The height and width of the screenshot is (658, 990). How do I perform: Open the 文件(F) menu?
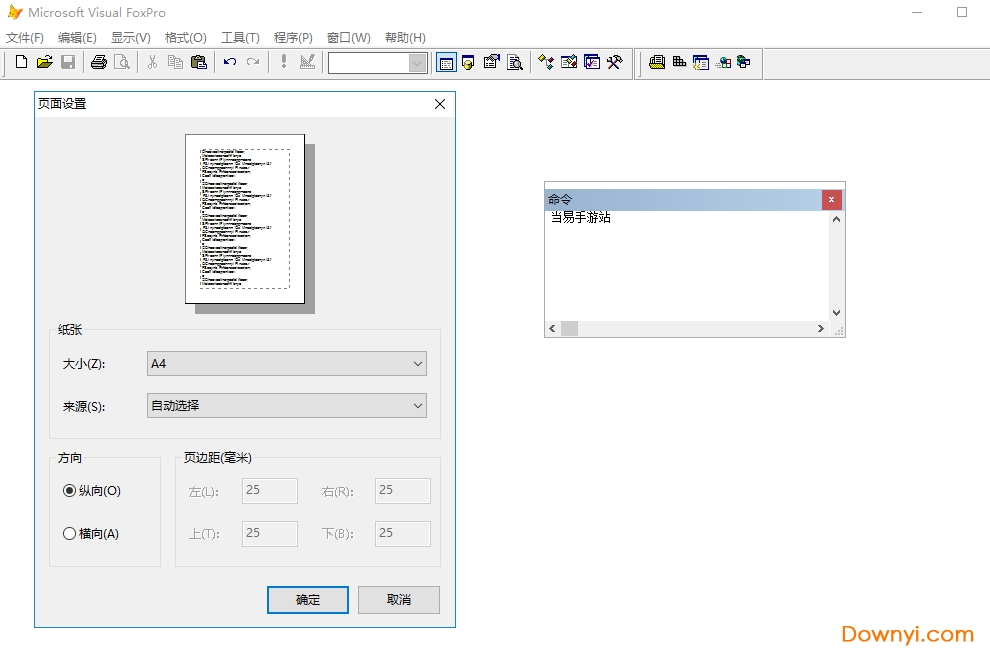click(25, 38)
